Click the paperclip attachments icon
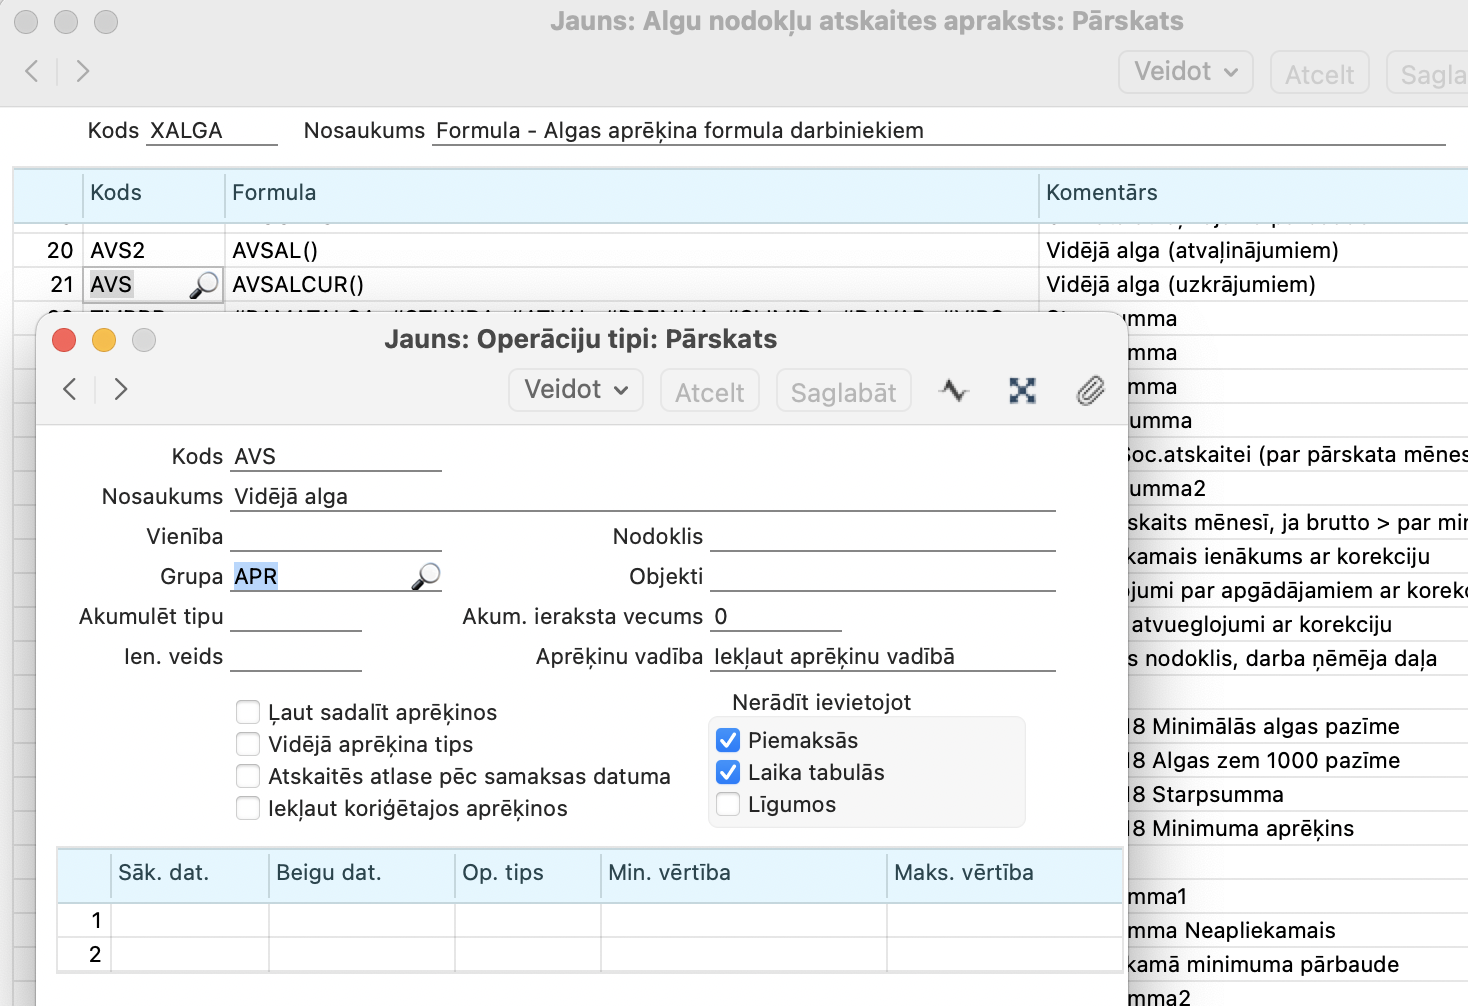 coord(1090,390)
